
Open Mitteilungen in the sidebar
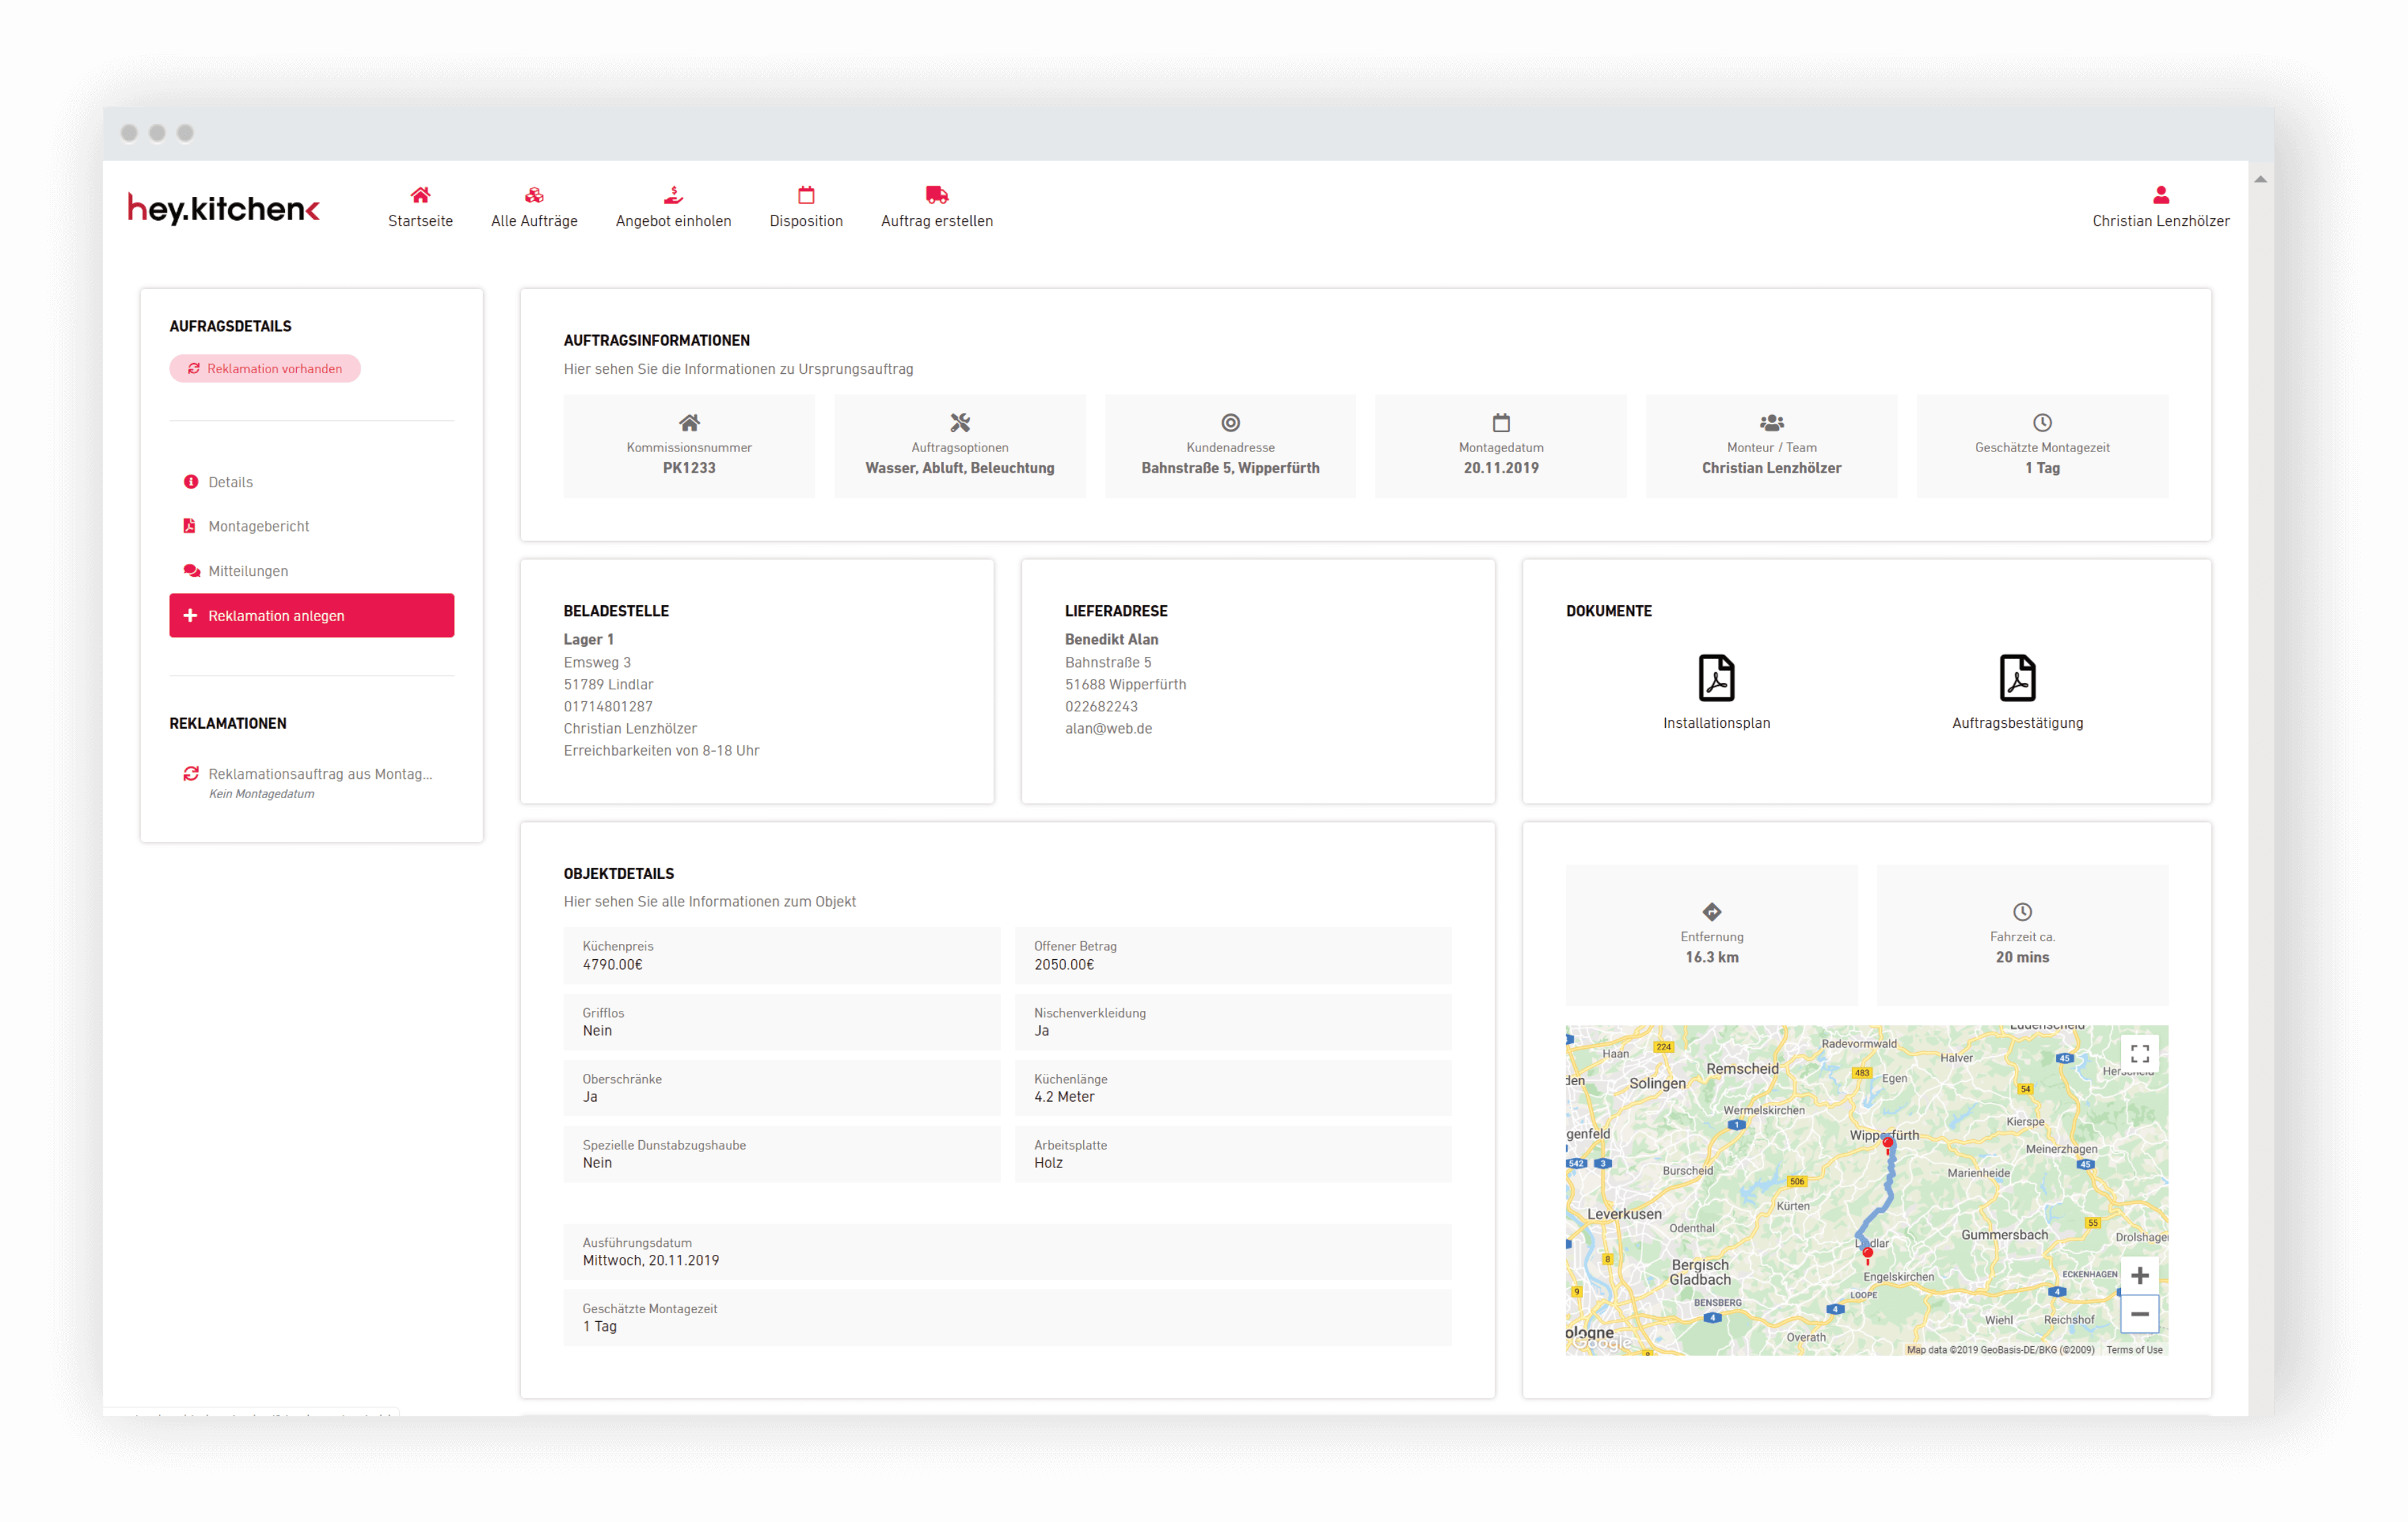(248, 571)
